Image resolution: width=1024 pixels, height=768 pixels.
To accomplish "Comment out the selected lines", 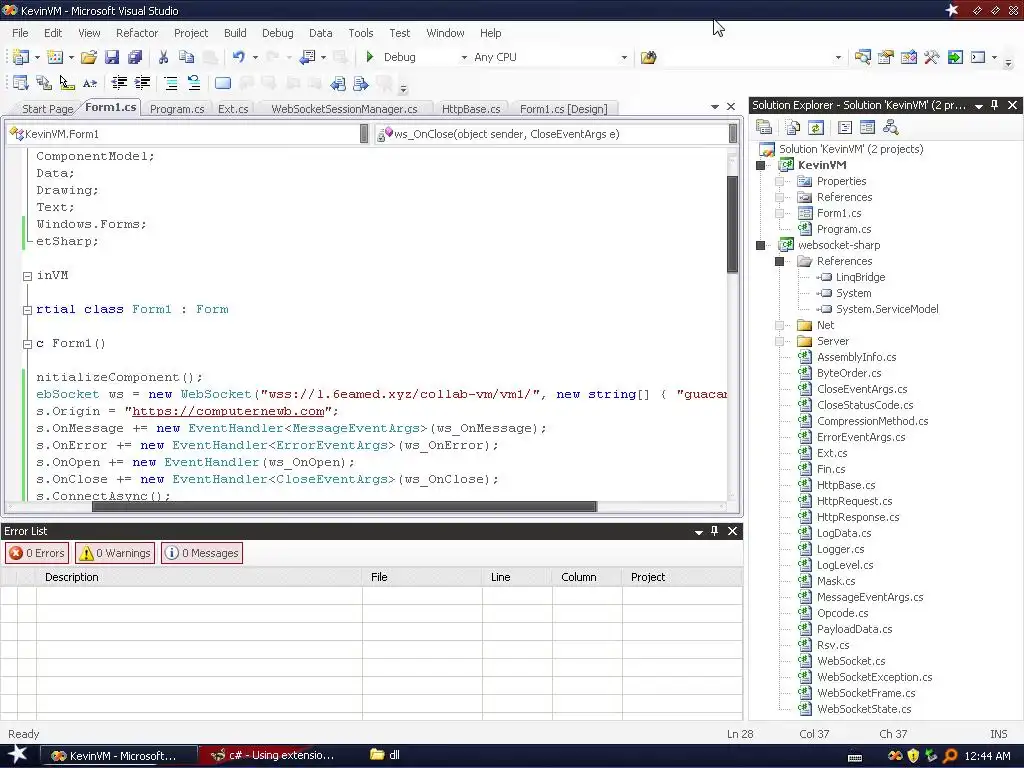I will [x=170, y=83].
